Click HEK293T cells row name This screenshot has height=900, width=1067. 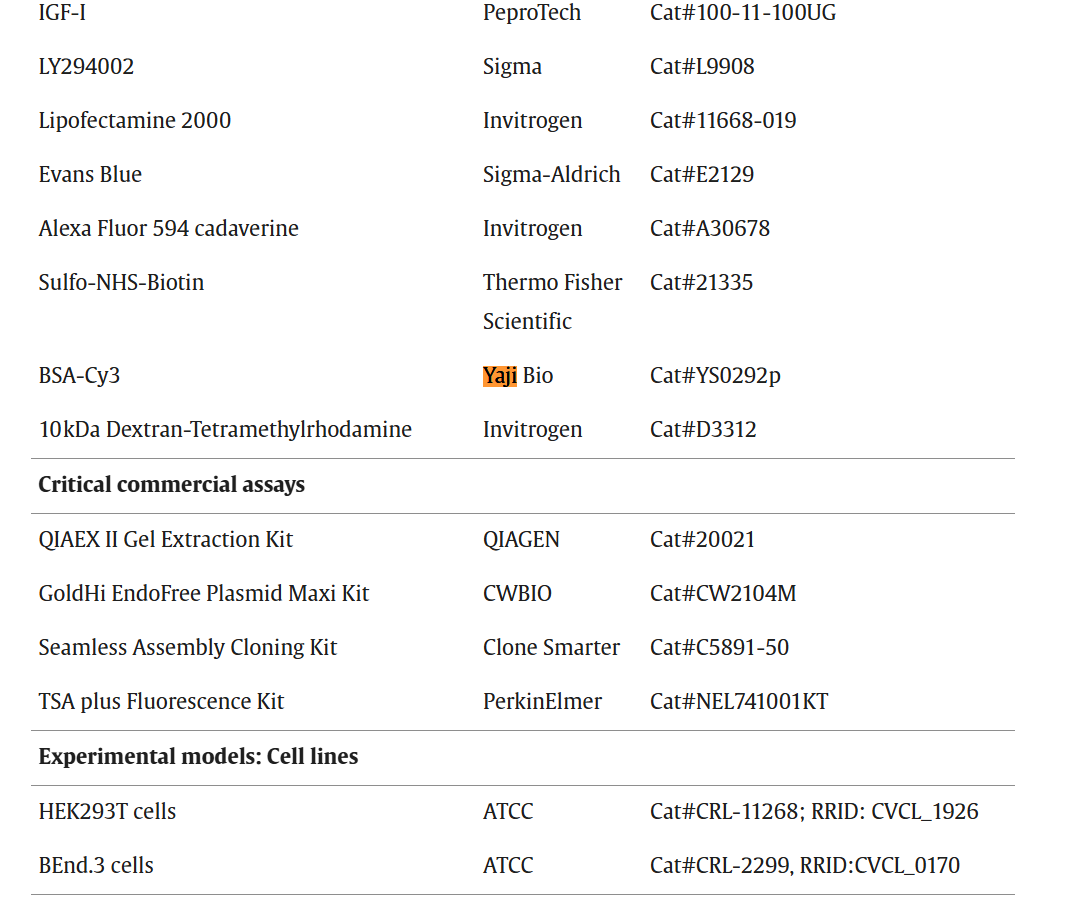pos(107,812)
